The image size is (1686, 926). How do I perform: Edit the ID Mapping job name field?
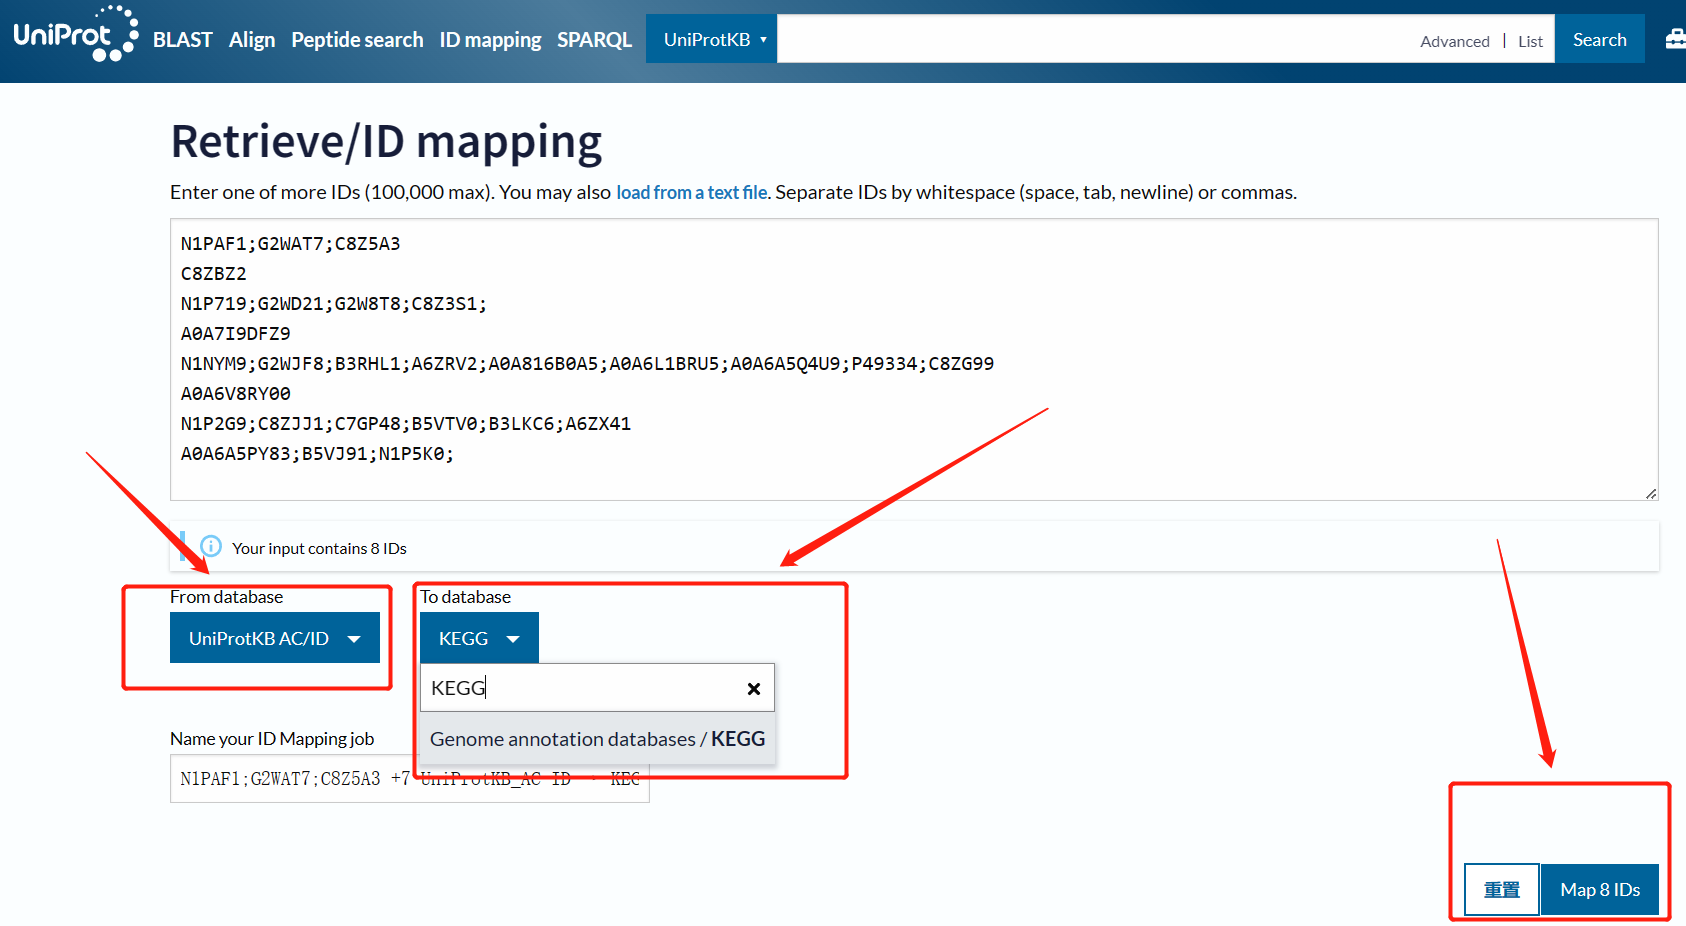pyautogui.click(x=410, y=779)
